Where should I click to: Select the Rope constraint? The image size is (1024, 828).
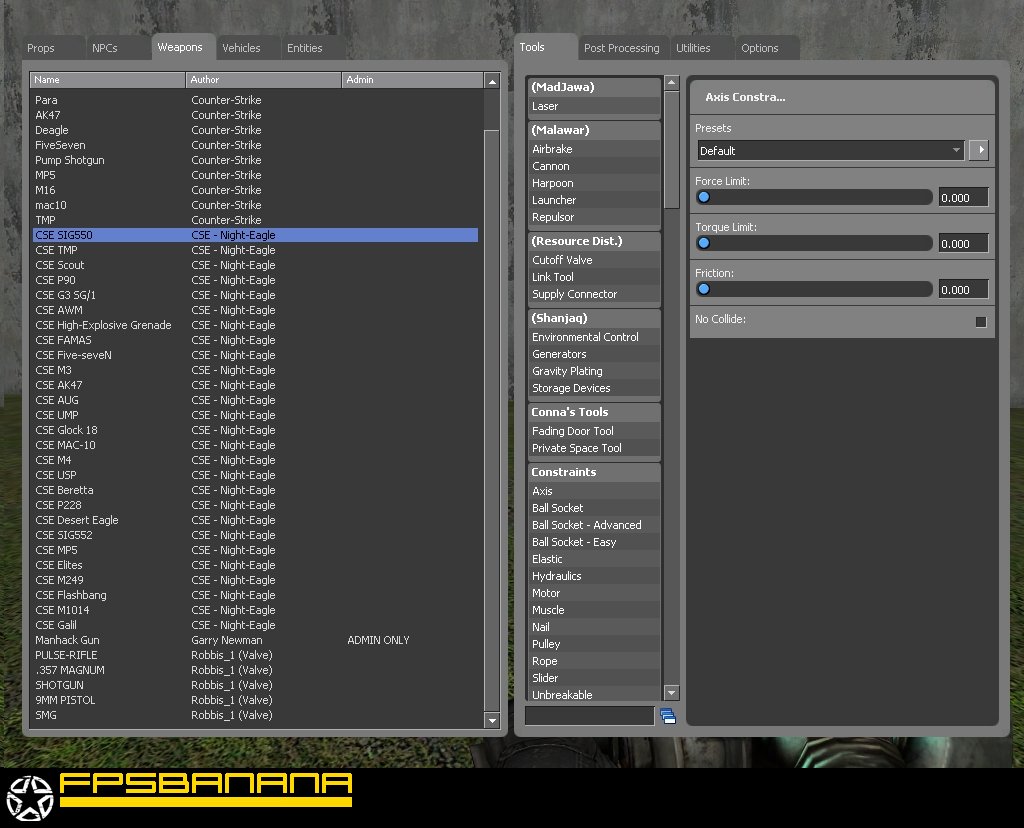(594, 661)
